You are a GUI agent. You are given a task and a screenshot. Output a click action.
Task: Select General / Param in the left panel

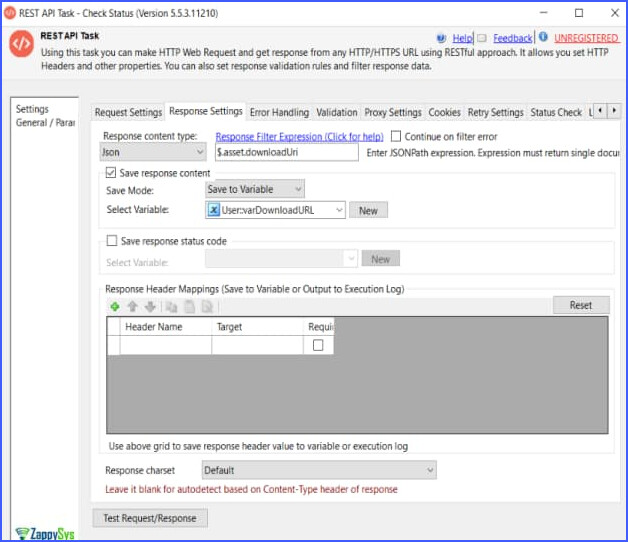(45, 123)
